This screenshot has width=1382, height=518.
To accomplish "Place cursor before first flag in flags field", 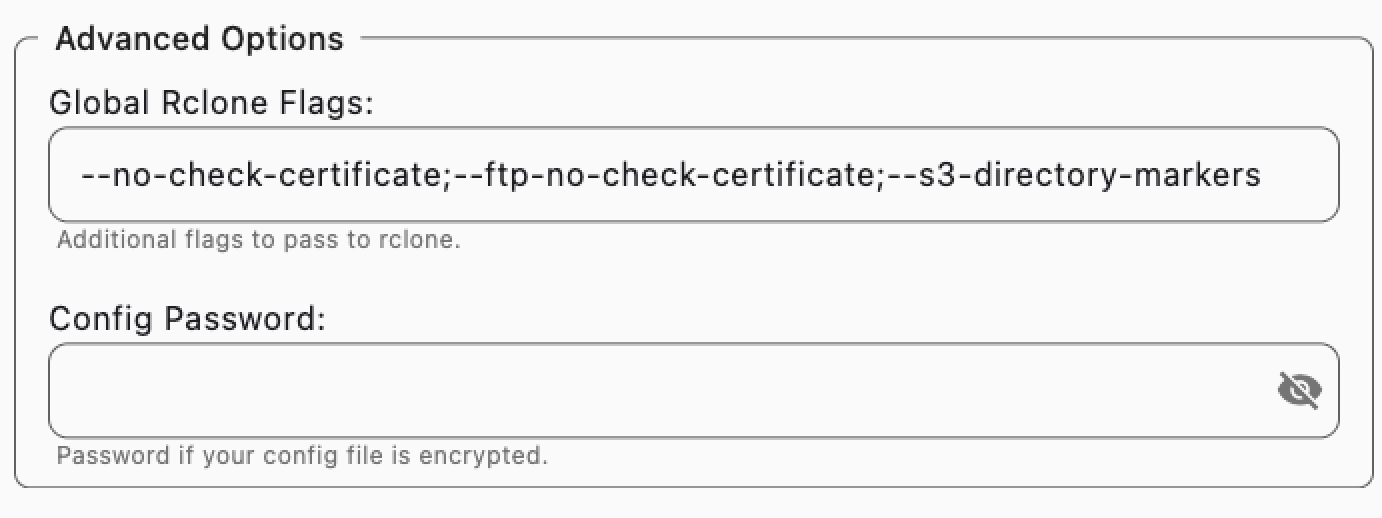I will pyautogui.click(x=82, y=176).
